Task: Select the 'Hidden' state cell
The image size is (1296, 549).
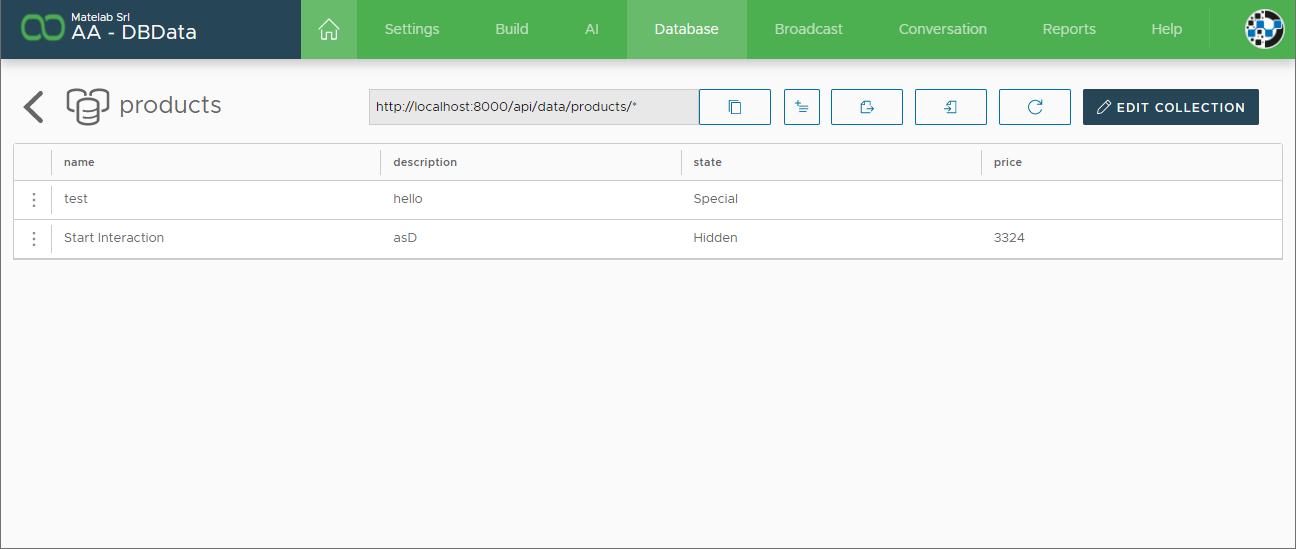Action: tap(716, 238)
